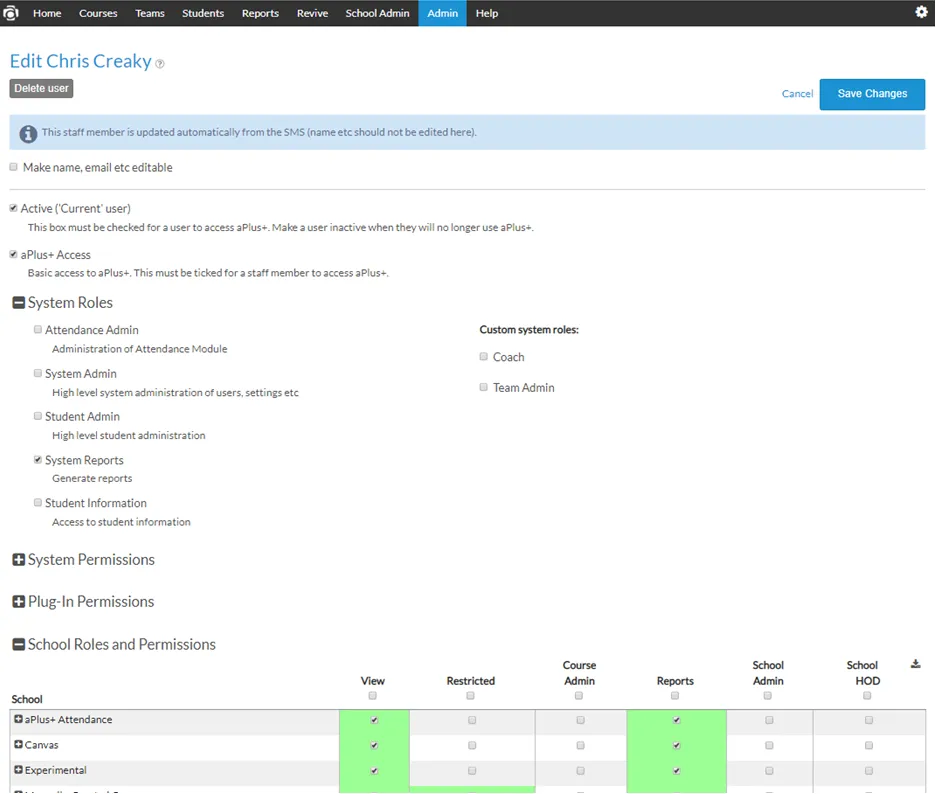Expand the System Permissions section
The width and height of the screenshot is (936, 794).
pos(19,559)
